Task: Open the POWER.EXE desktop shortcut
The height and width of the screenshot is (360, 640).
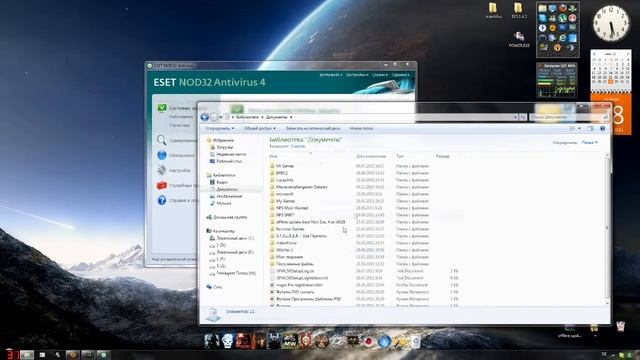Action: (519, 40)
